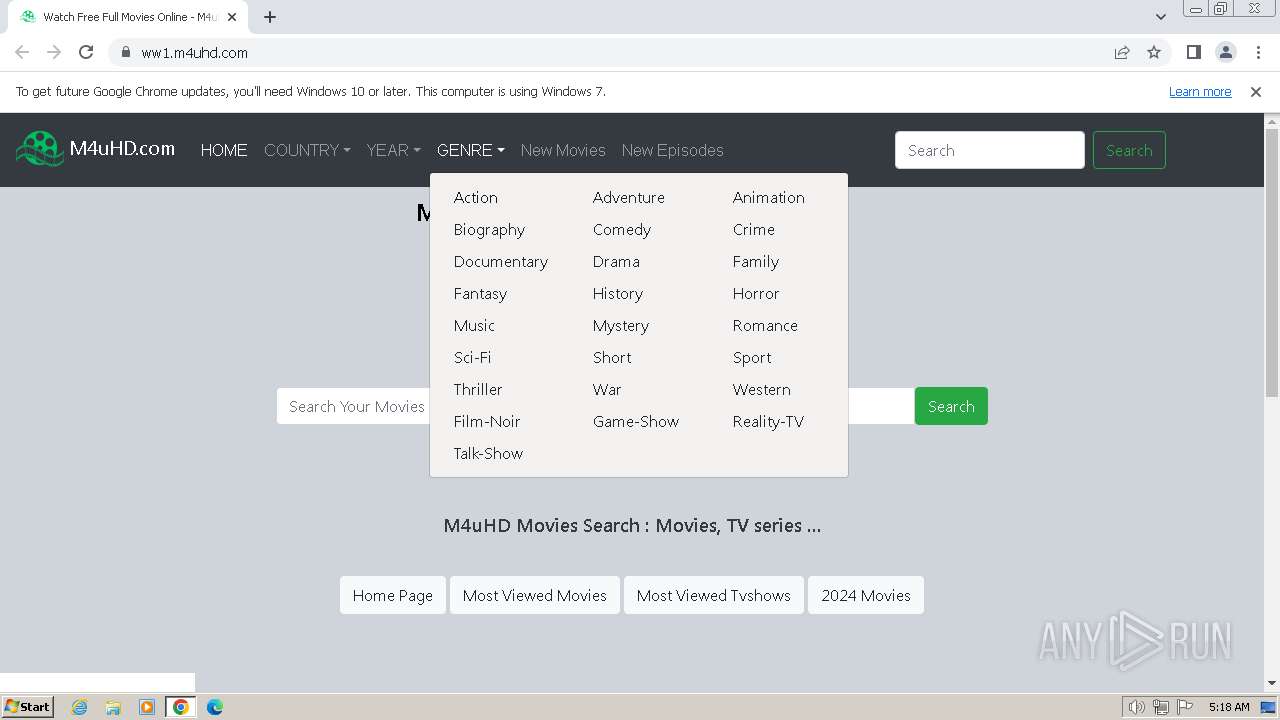Screen dimensions: 1280x720
Task: Bookmark this page with the star icon
Action: point(1154,52)
